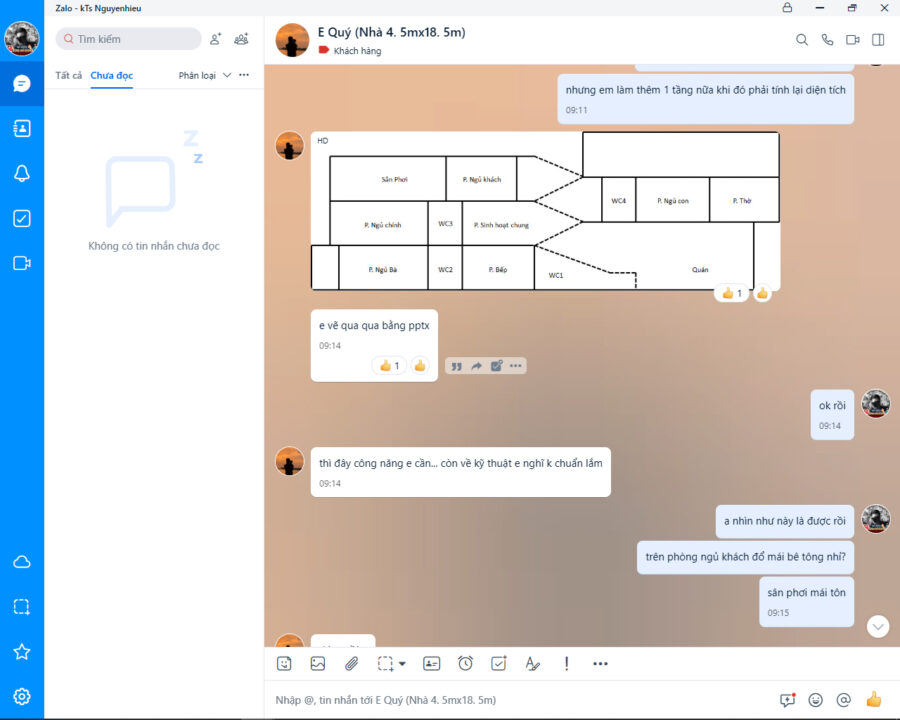The image size is (900, 720).
Task: Reply to the 'e vẽ qua' message
Action: [456, 366]
